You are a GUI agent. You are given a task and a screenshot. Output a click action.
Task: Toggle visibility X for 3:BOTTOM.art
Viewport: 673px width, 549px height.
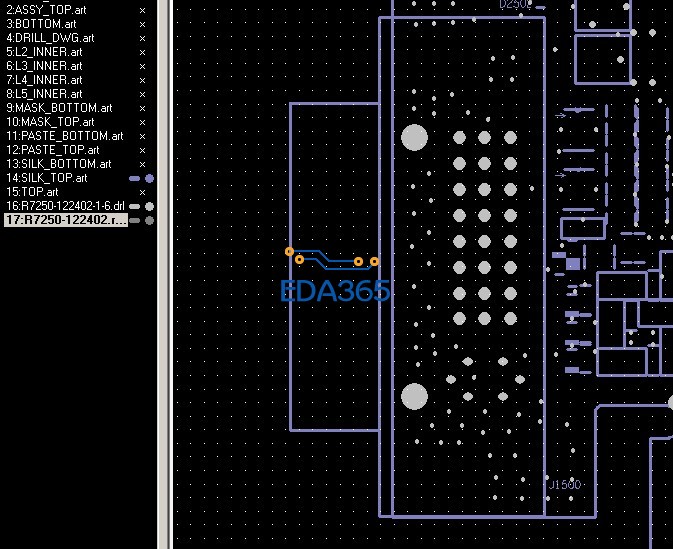coord(142,24)
